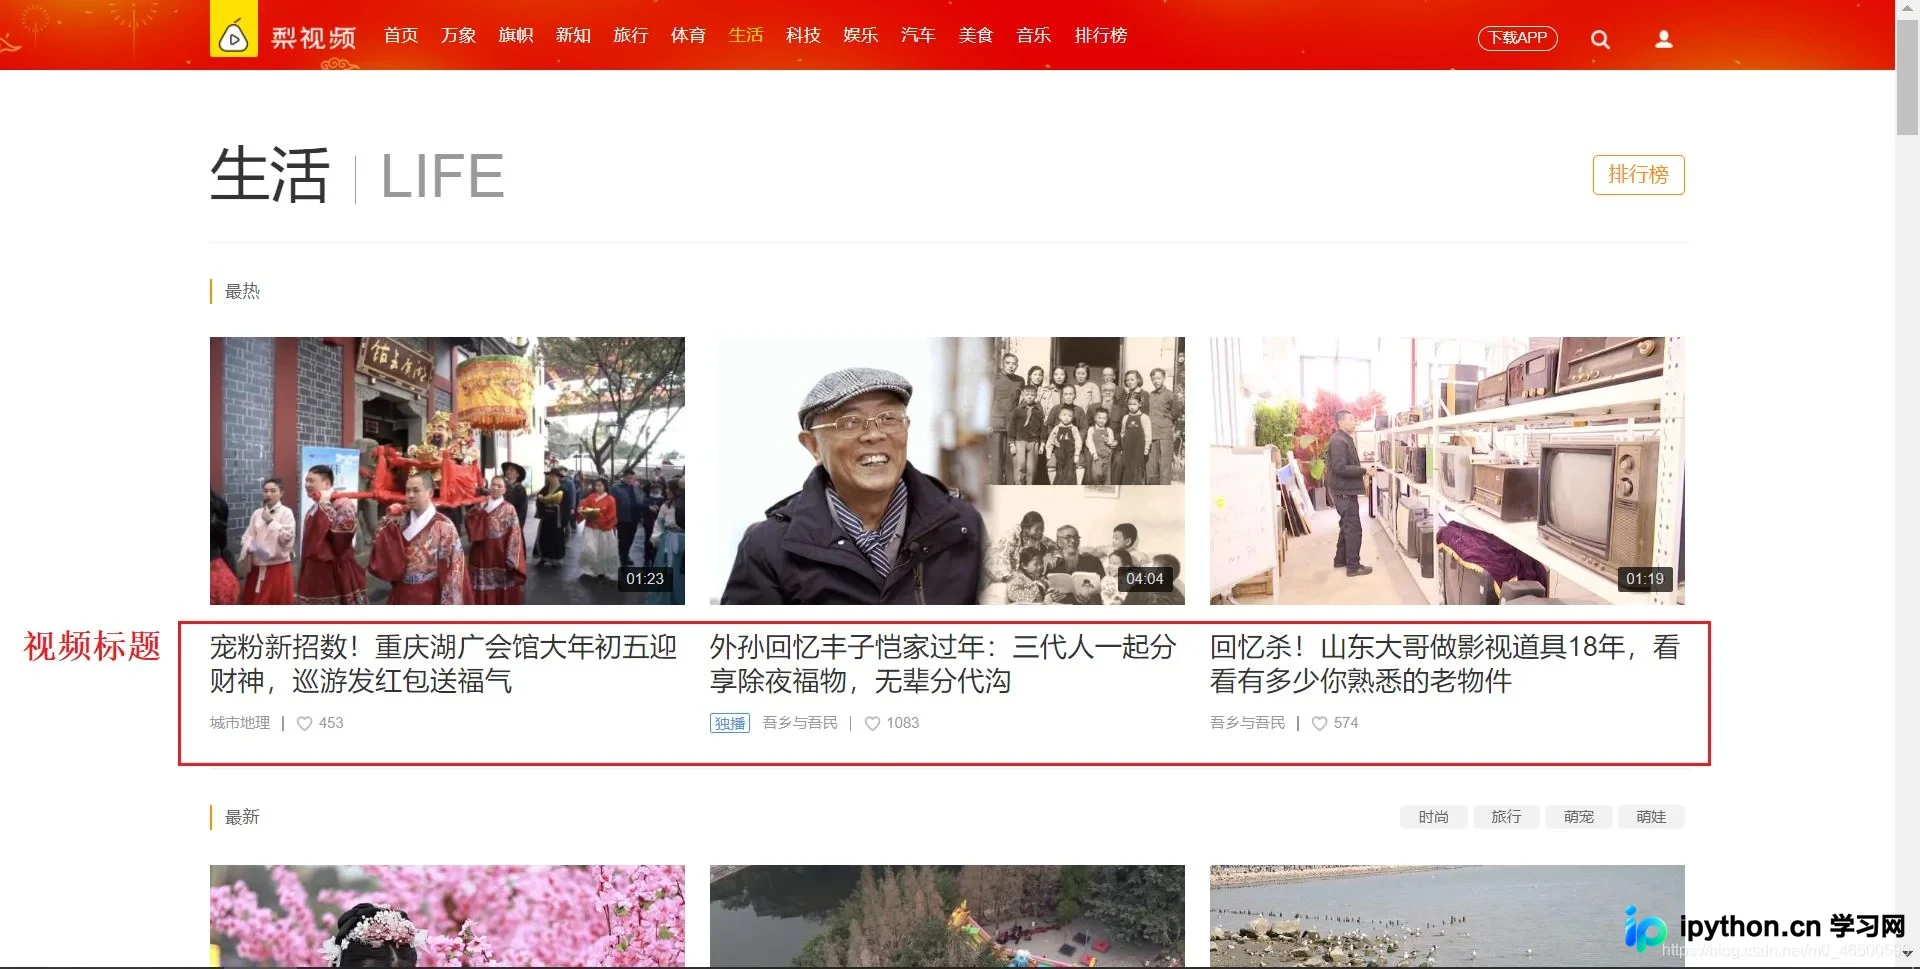This screenshot has height=969, width=1920.
Task: Click the 独播 exclusive badge
Action: [x=730, y=723]
